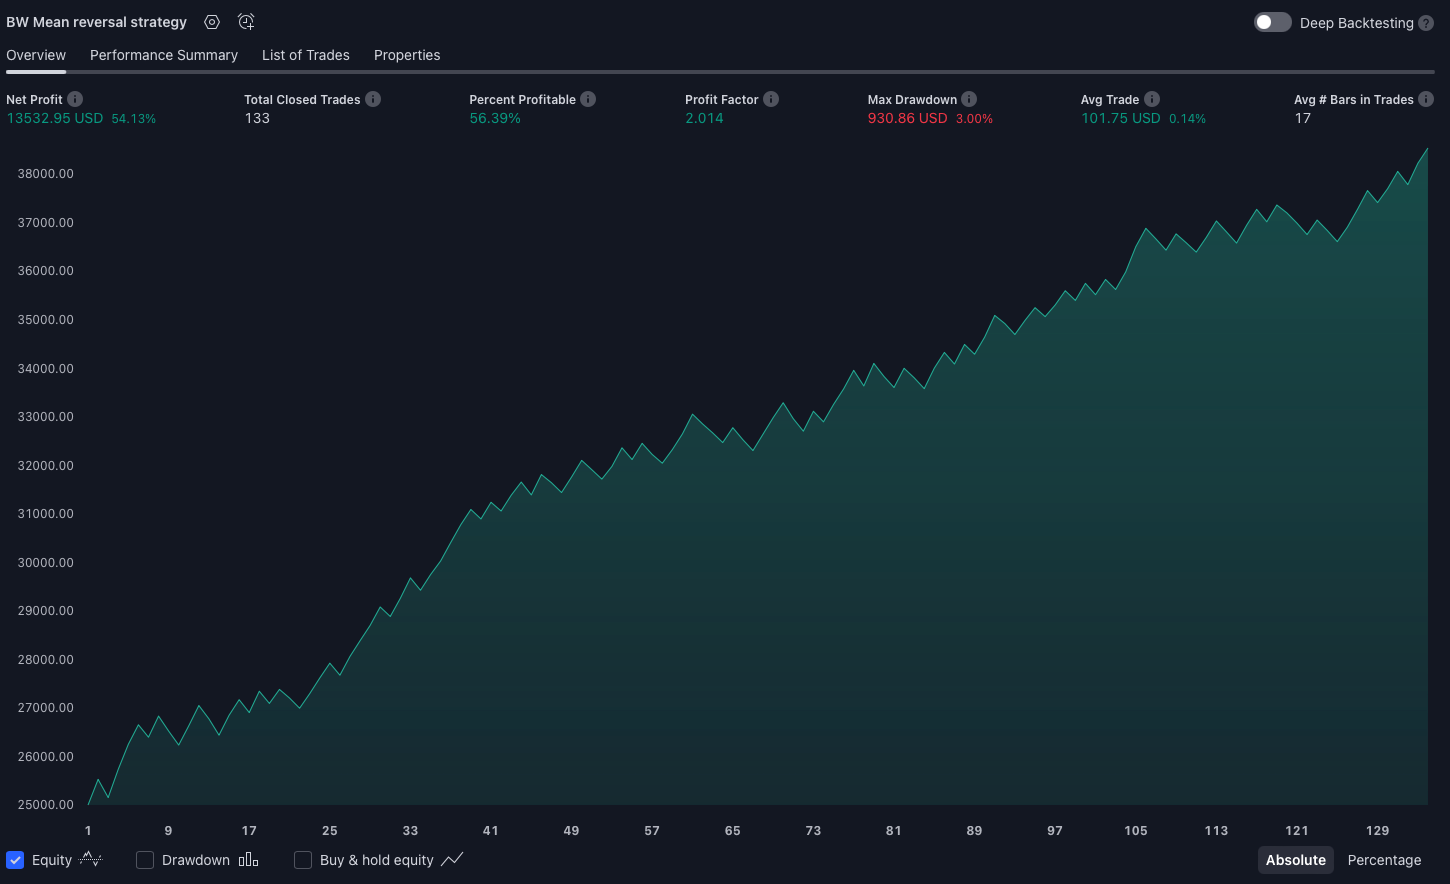Click Profit Factor info icon

[x=771, y=99]
